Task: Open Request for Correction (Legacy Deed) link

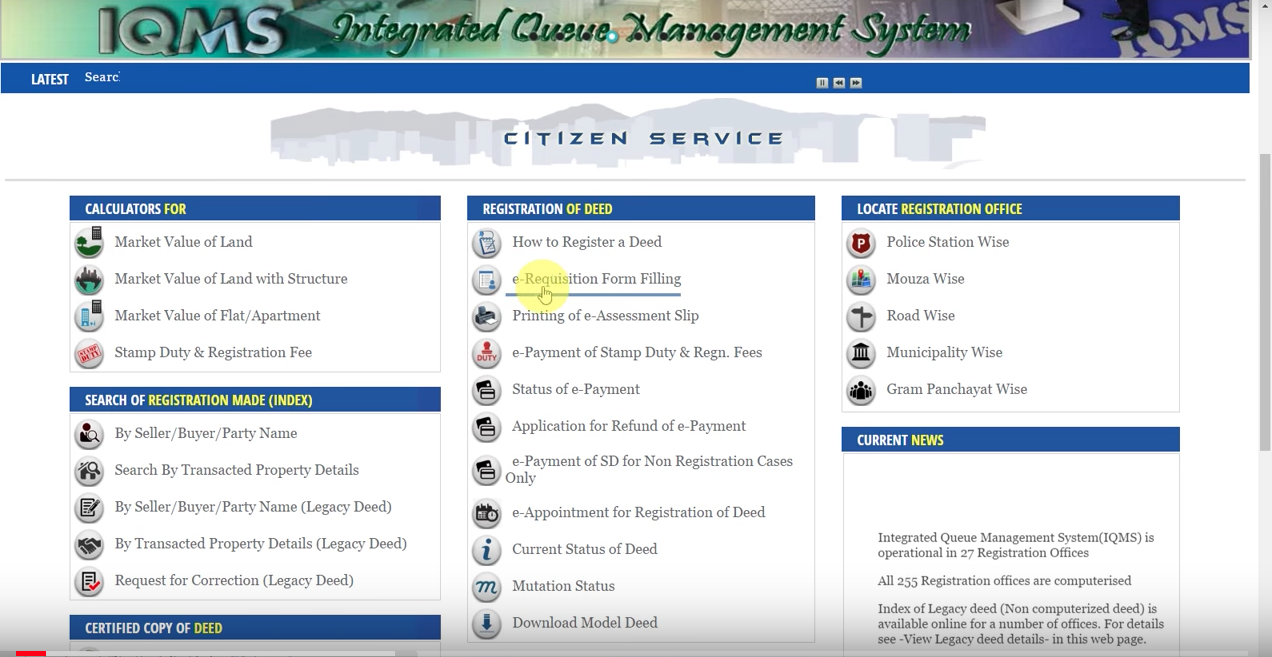Action: click(x=234, y=581)
